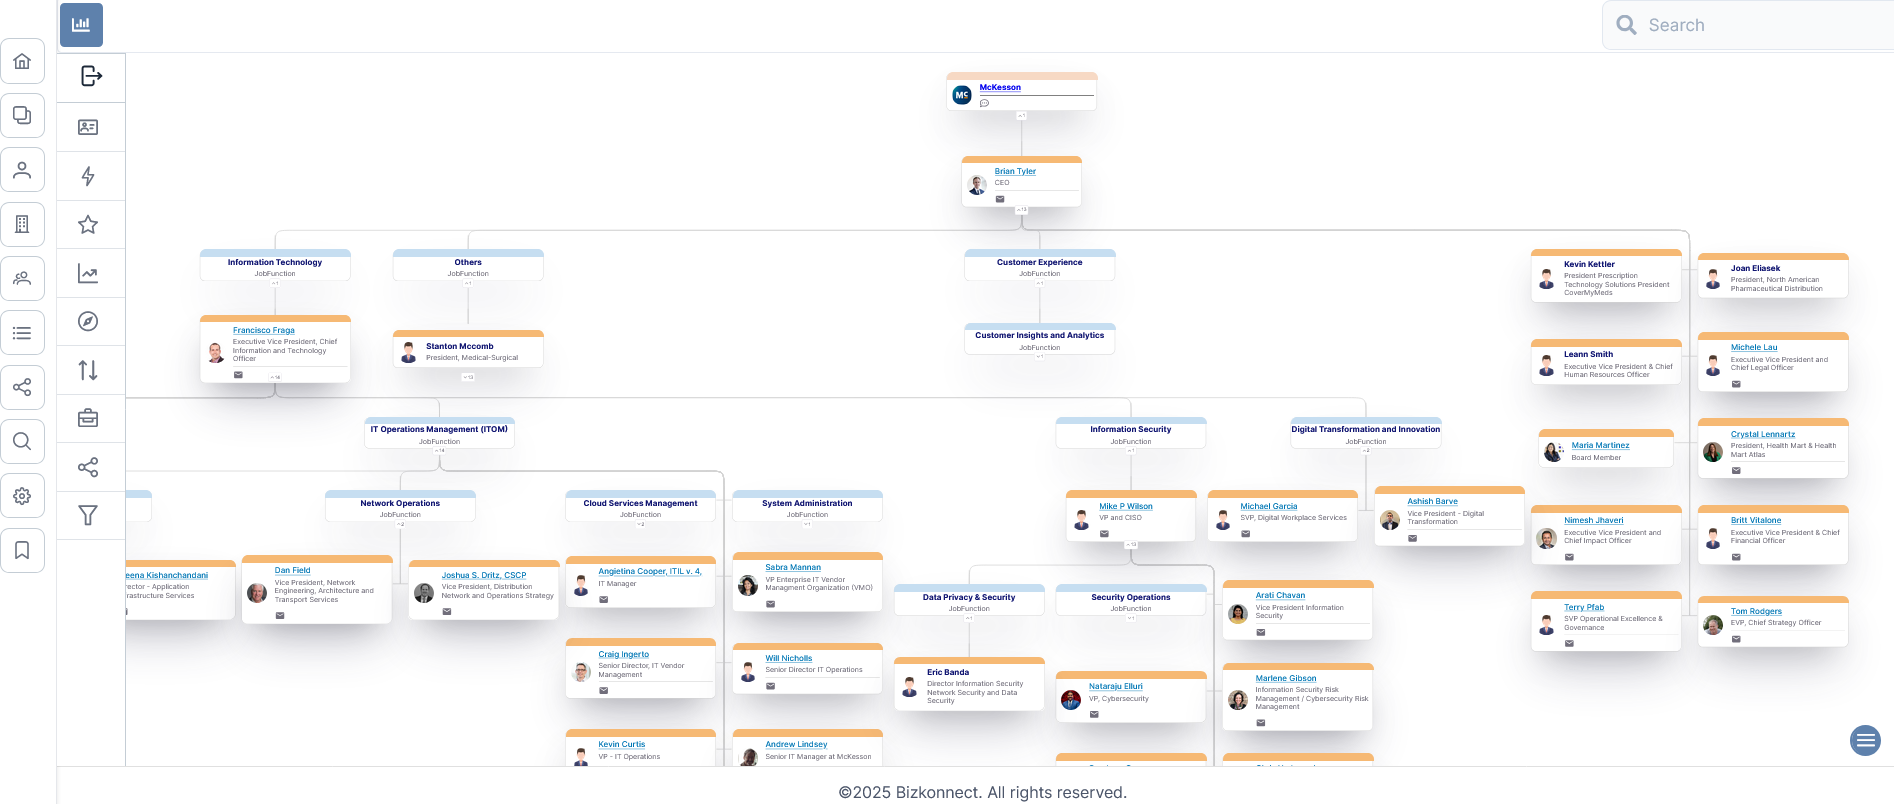Click the email icon on Brian Tyler card
Image resolution: width=1895 pixels, height=804 pixels.
[x=1000, y=199]
